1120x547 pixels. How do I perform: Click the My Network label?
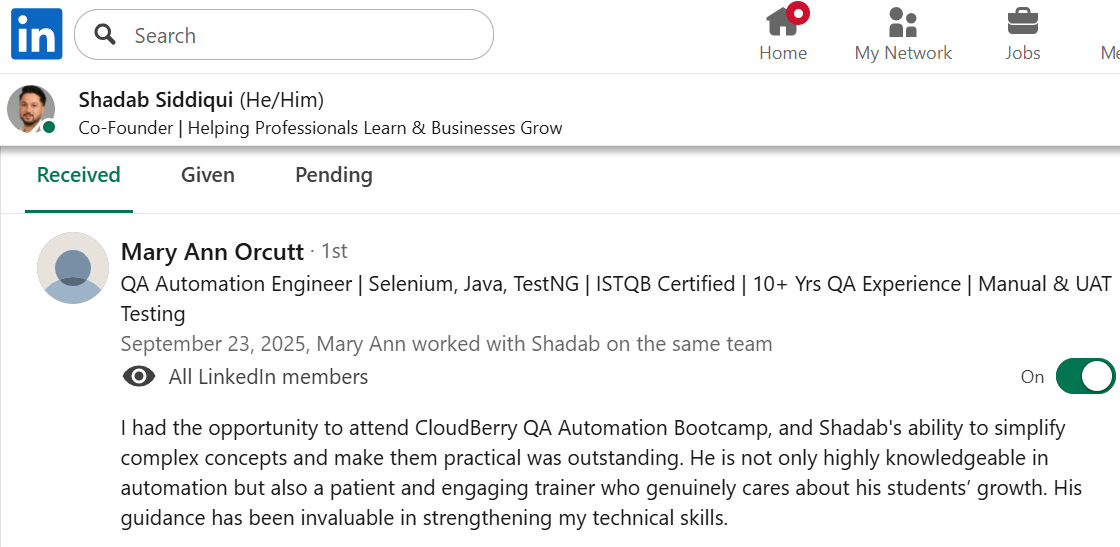903,53
